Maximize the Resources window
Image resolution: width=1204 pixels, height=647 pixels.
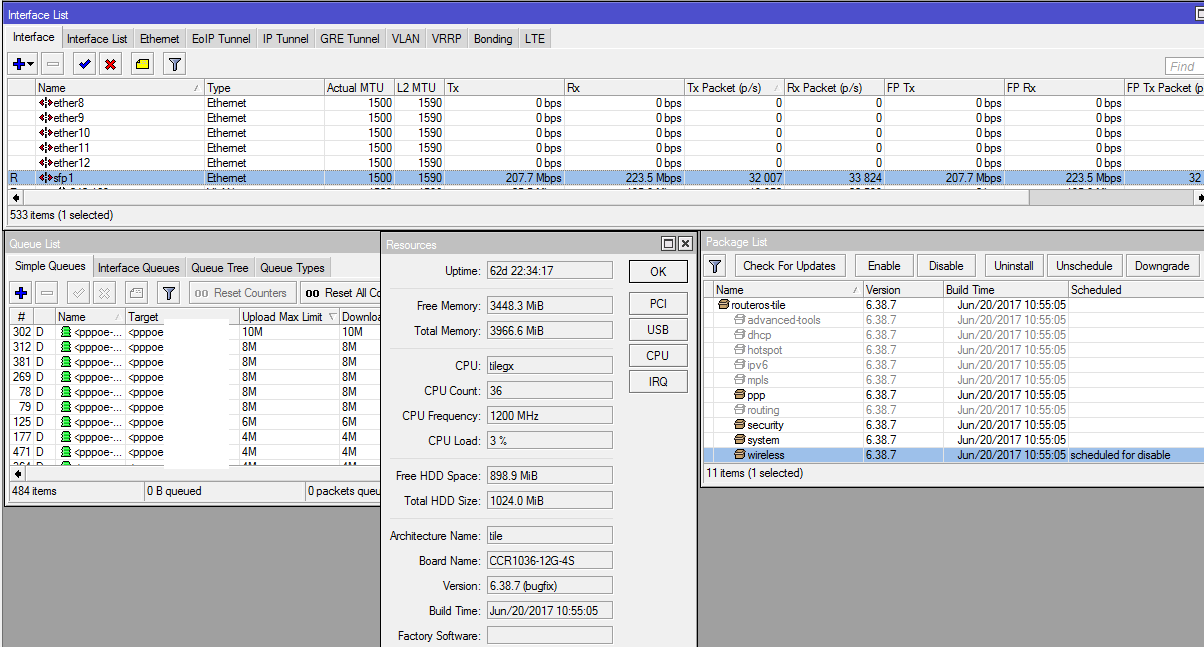tap(668, 244)
